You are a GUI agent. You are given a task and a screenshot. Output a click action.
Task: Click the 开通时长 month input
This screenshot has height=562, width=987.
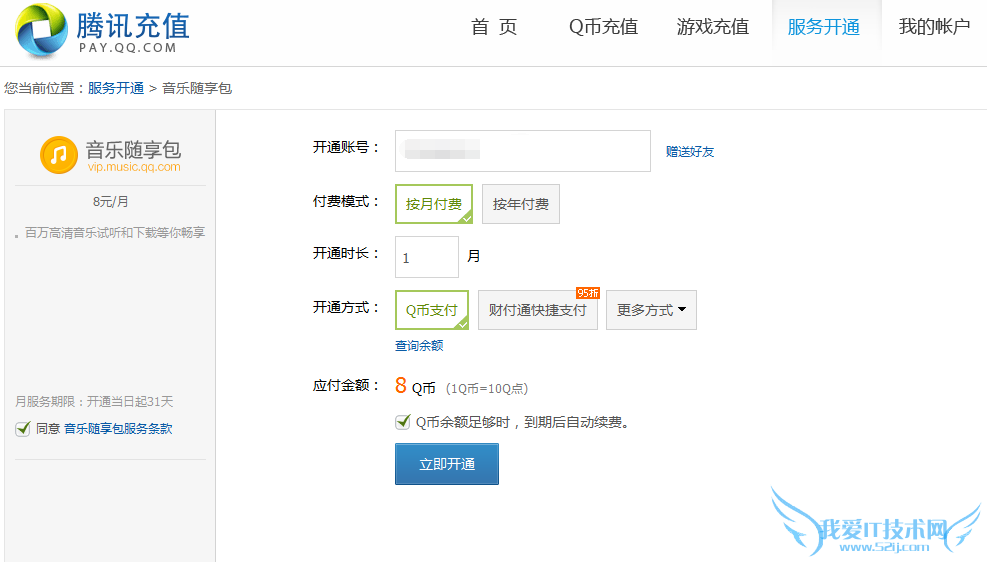[427, 257]
